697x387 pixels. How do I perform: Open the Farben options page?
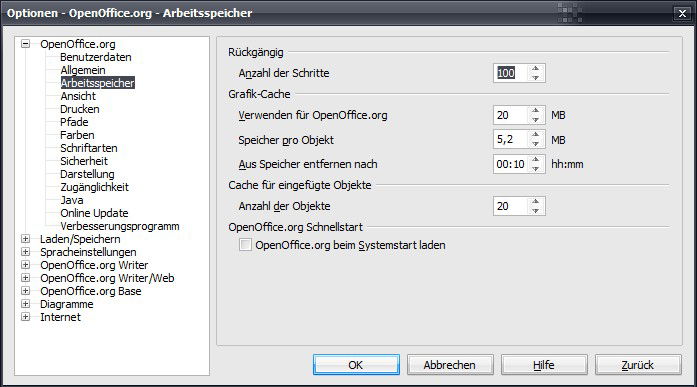tap(77, 135)
